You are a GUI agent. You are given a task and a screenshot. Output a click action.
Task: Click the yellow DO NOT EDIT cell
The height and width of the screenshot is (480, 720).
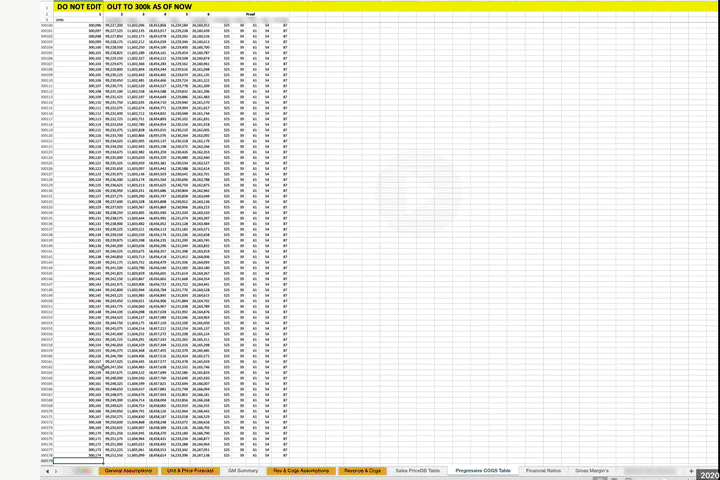tap(78, 6)
